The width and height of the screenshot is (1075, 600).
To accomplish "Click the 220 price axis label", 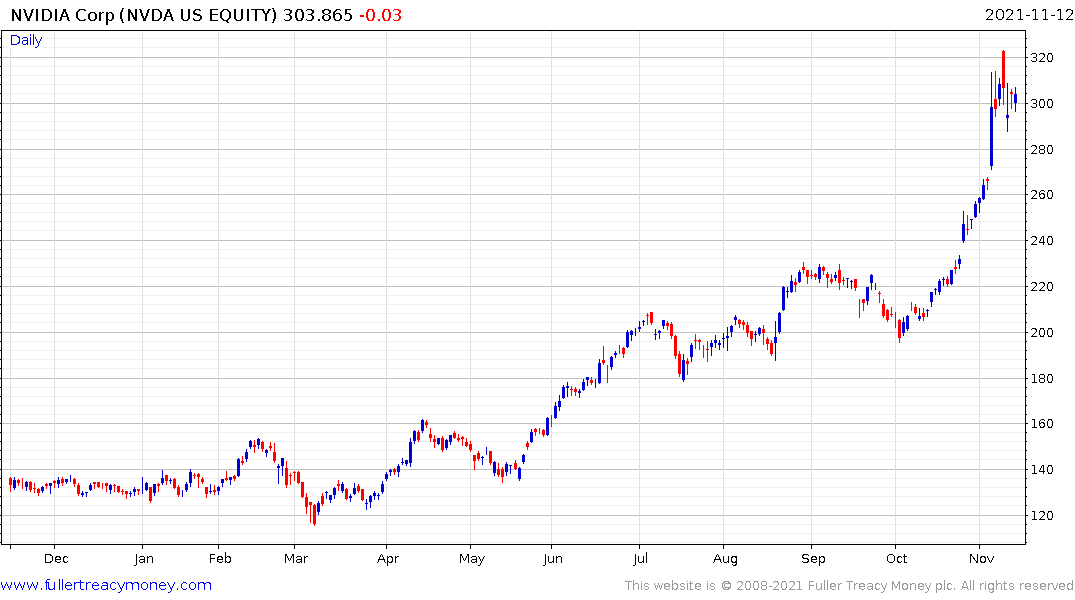I will click(x=1042, y=287).
